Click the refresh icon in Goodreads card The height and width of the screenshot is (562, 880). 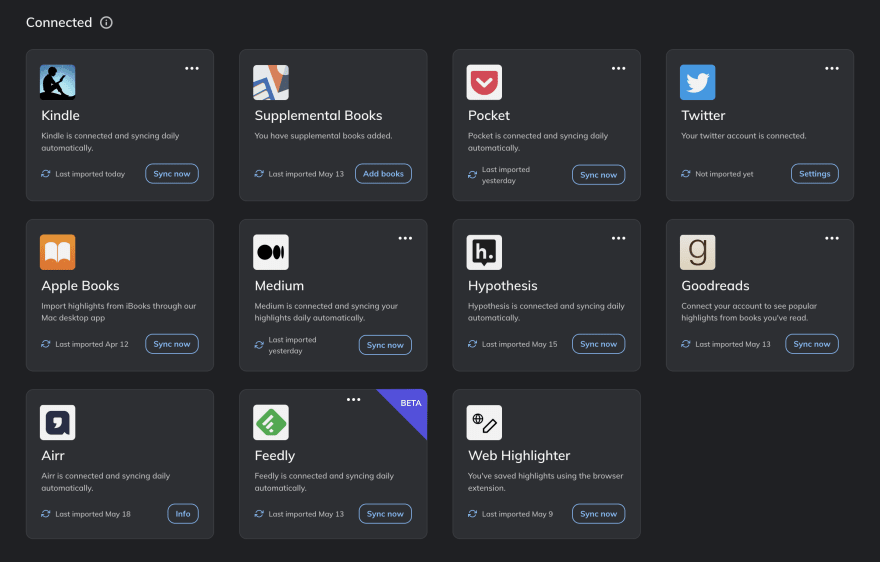click(x=686, y=344)
